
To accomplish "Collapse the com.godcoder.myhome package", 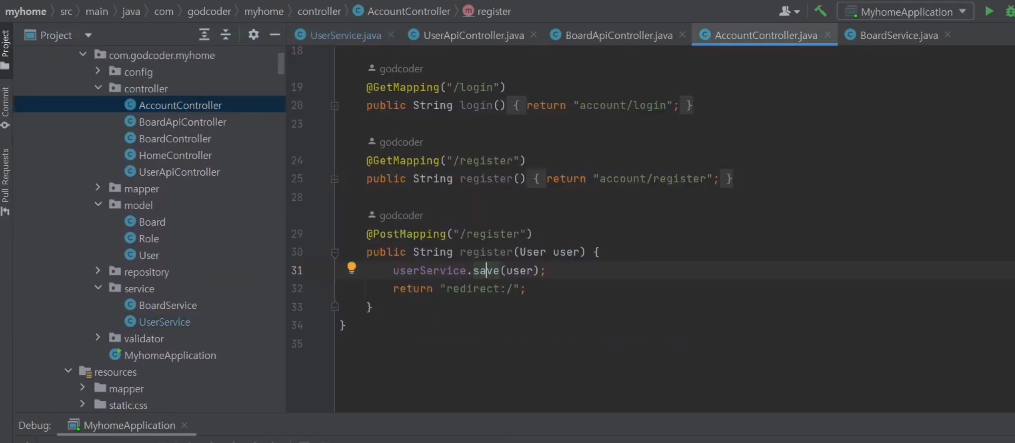I will 83,55.
